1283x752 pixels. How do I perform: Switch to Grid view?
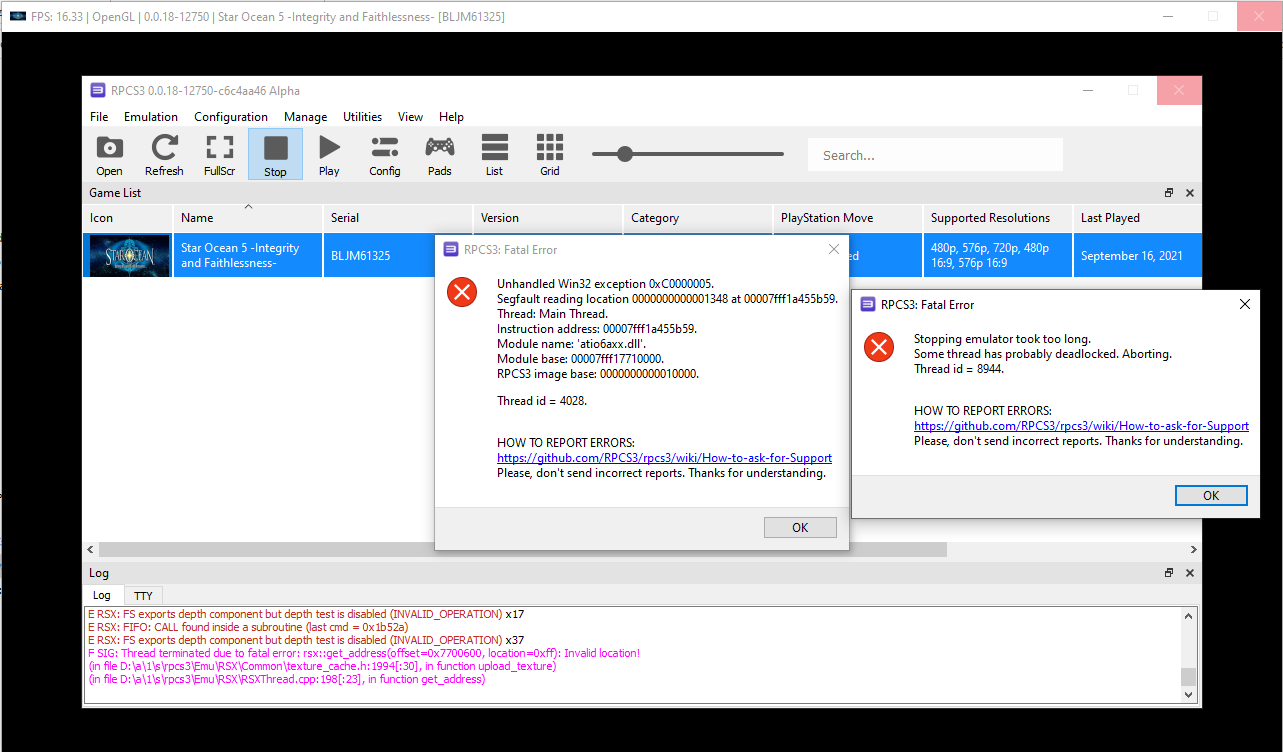click(549, 155)
